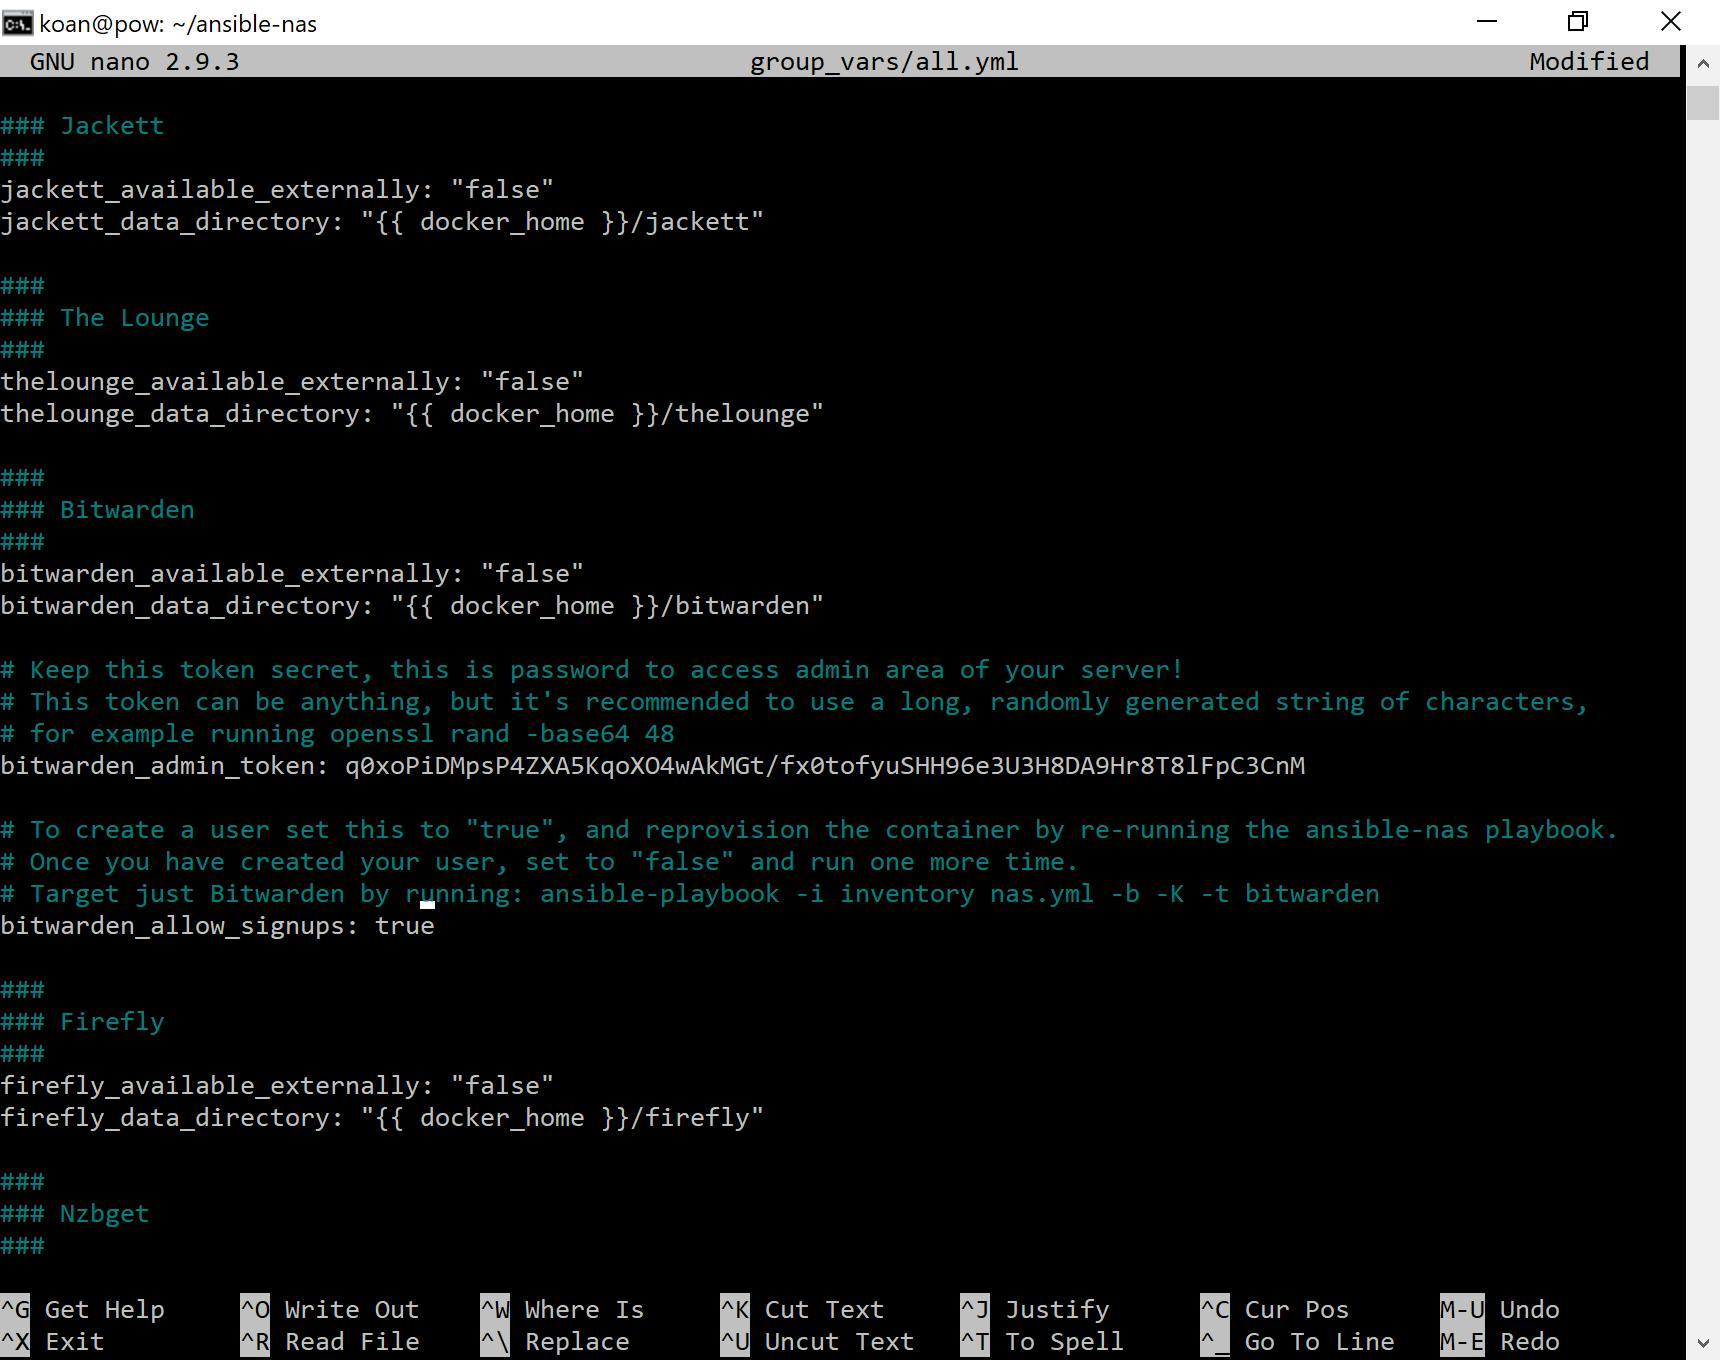Minimize the terminal window
1720x1360 pixels.
point(1487,22)
